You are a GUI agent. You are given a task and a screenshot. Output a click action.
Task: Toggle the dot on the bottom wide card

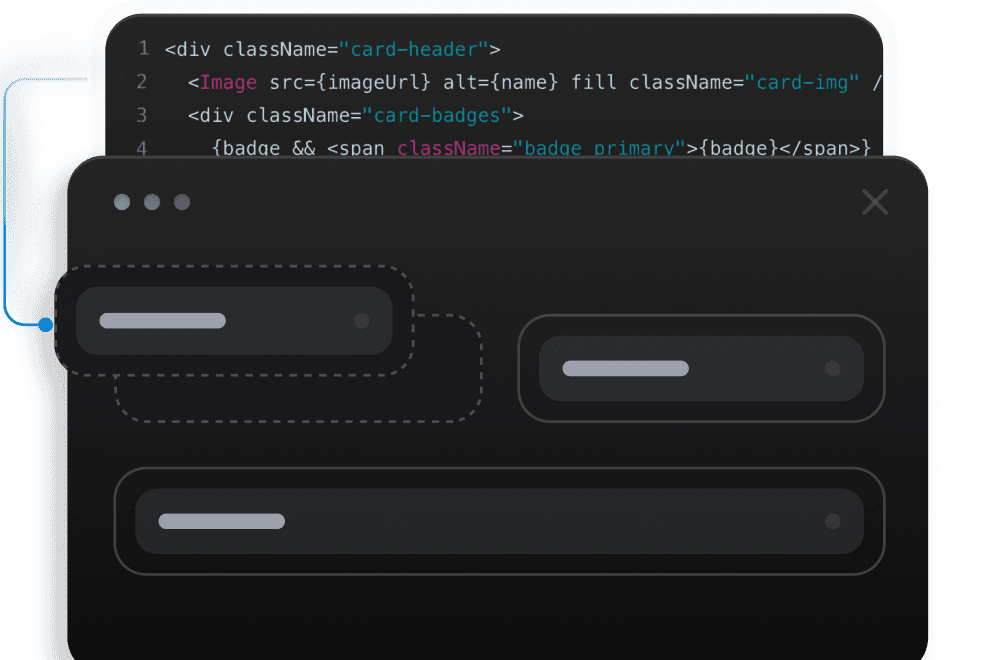pos(832,522)
